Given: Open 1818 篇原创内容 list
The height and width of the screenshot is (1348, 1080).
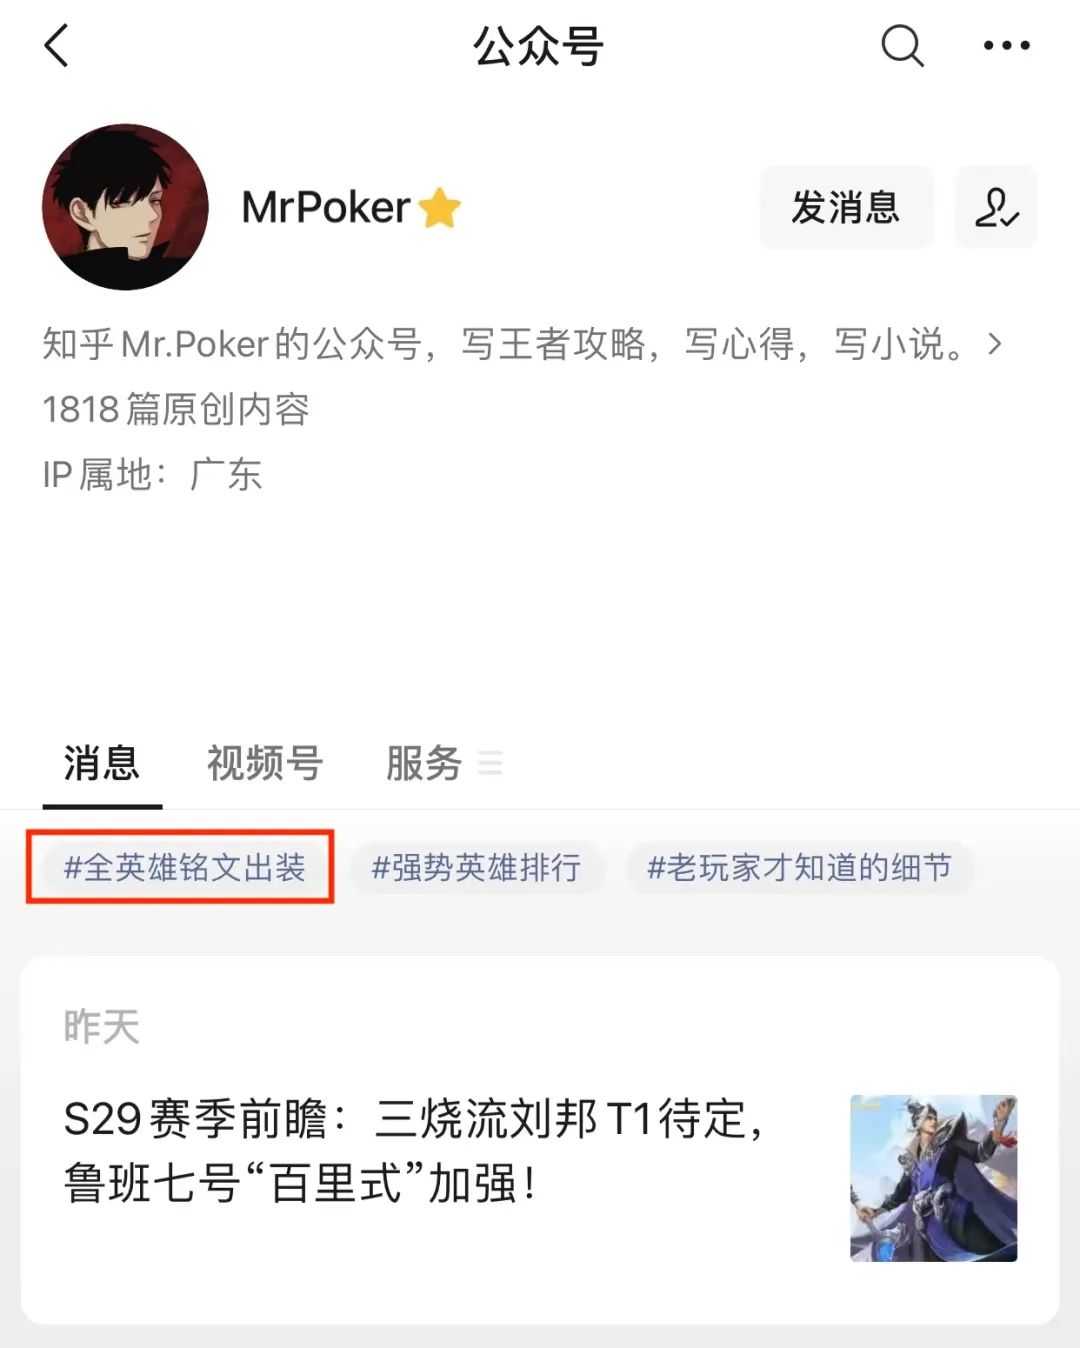Looking at the screenshot, I should [x=176, y=409].
